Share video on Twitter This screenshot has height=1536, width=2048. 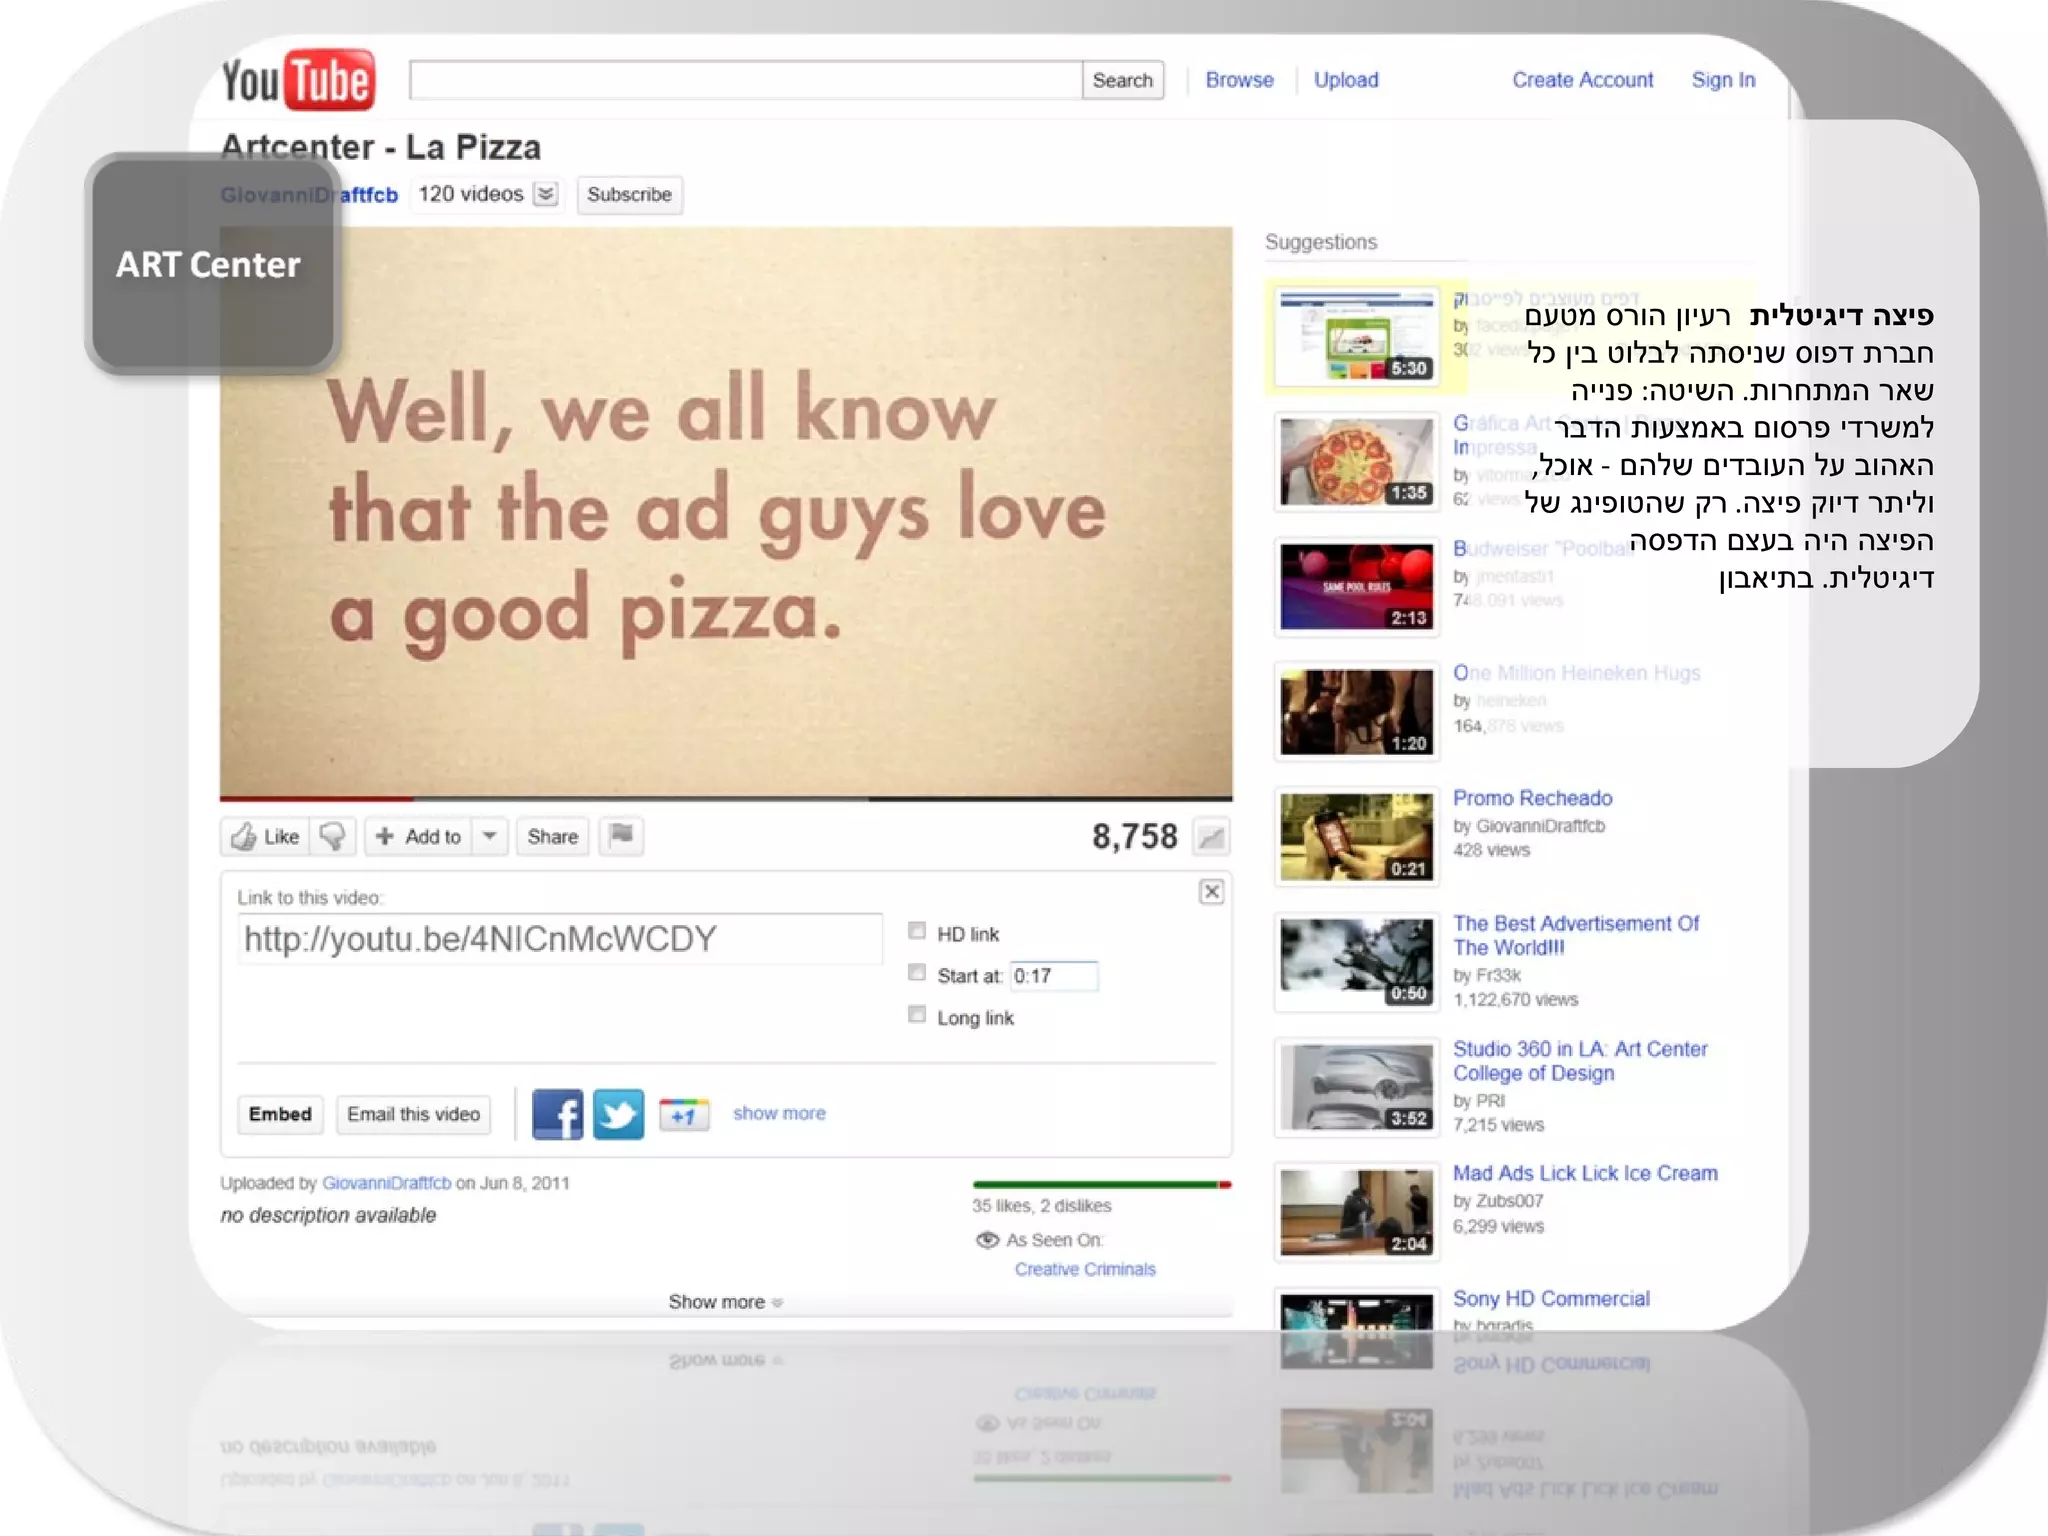click(618, 1114)
